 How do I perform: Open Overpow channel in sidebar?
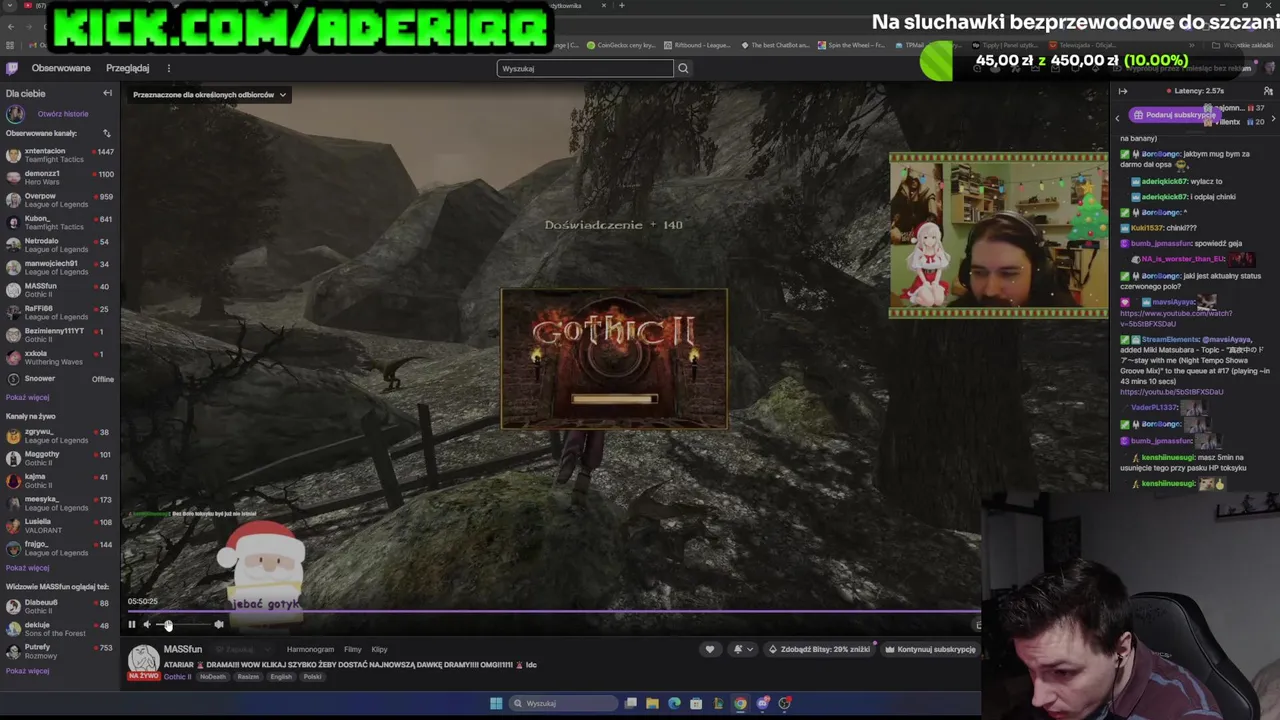coord(60,200)
